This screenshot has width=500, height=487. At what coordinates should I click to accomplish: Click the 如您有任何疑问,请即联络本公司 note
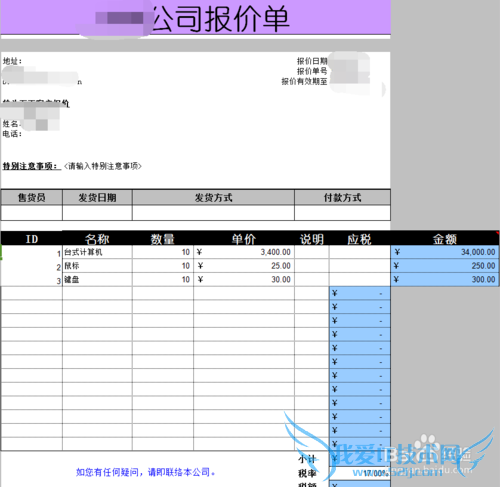[x=146, y=472]
